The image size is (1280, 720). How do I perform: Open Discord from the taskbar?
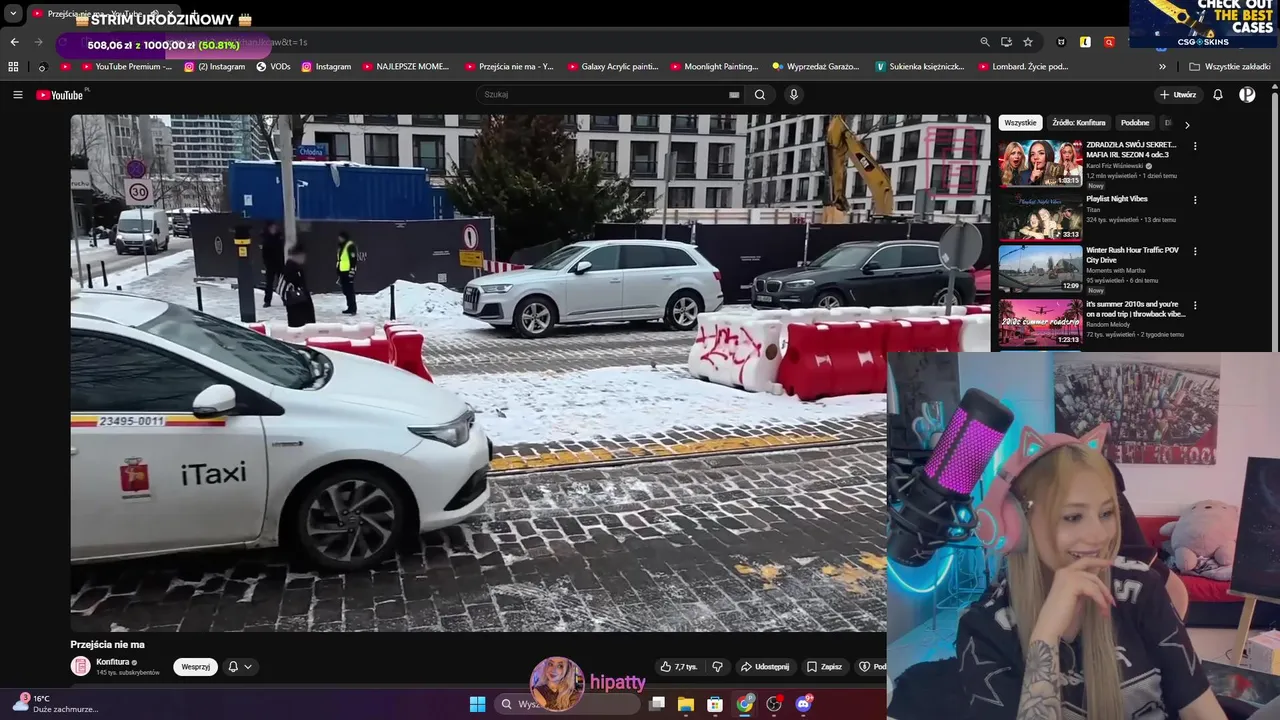coord(803,704)
